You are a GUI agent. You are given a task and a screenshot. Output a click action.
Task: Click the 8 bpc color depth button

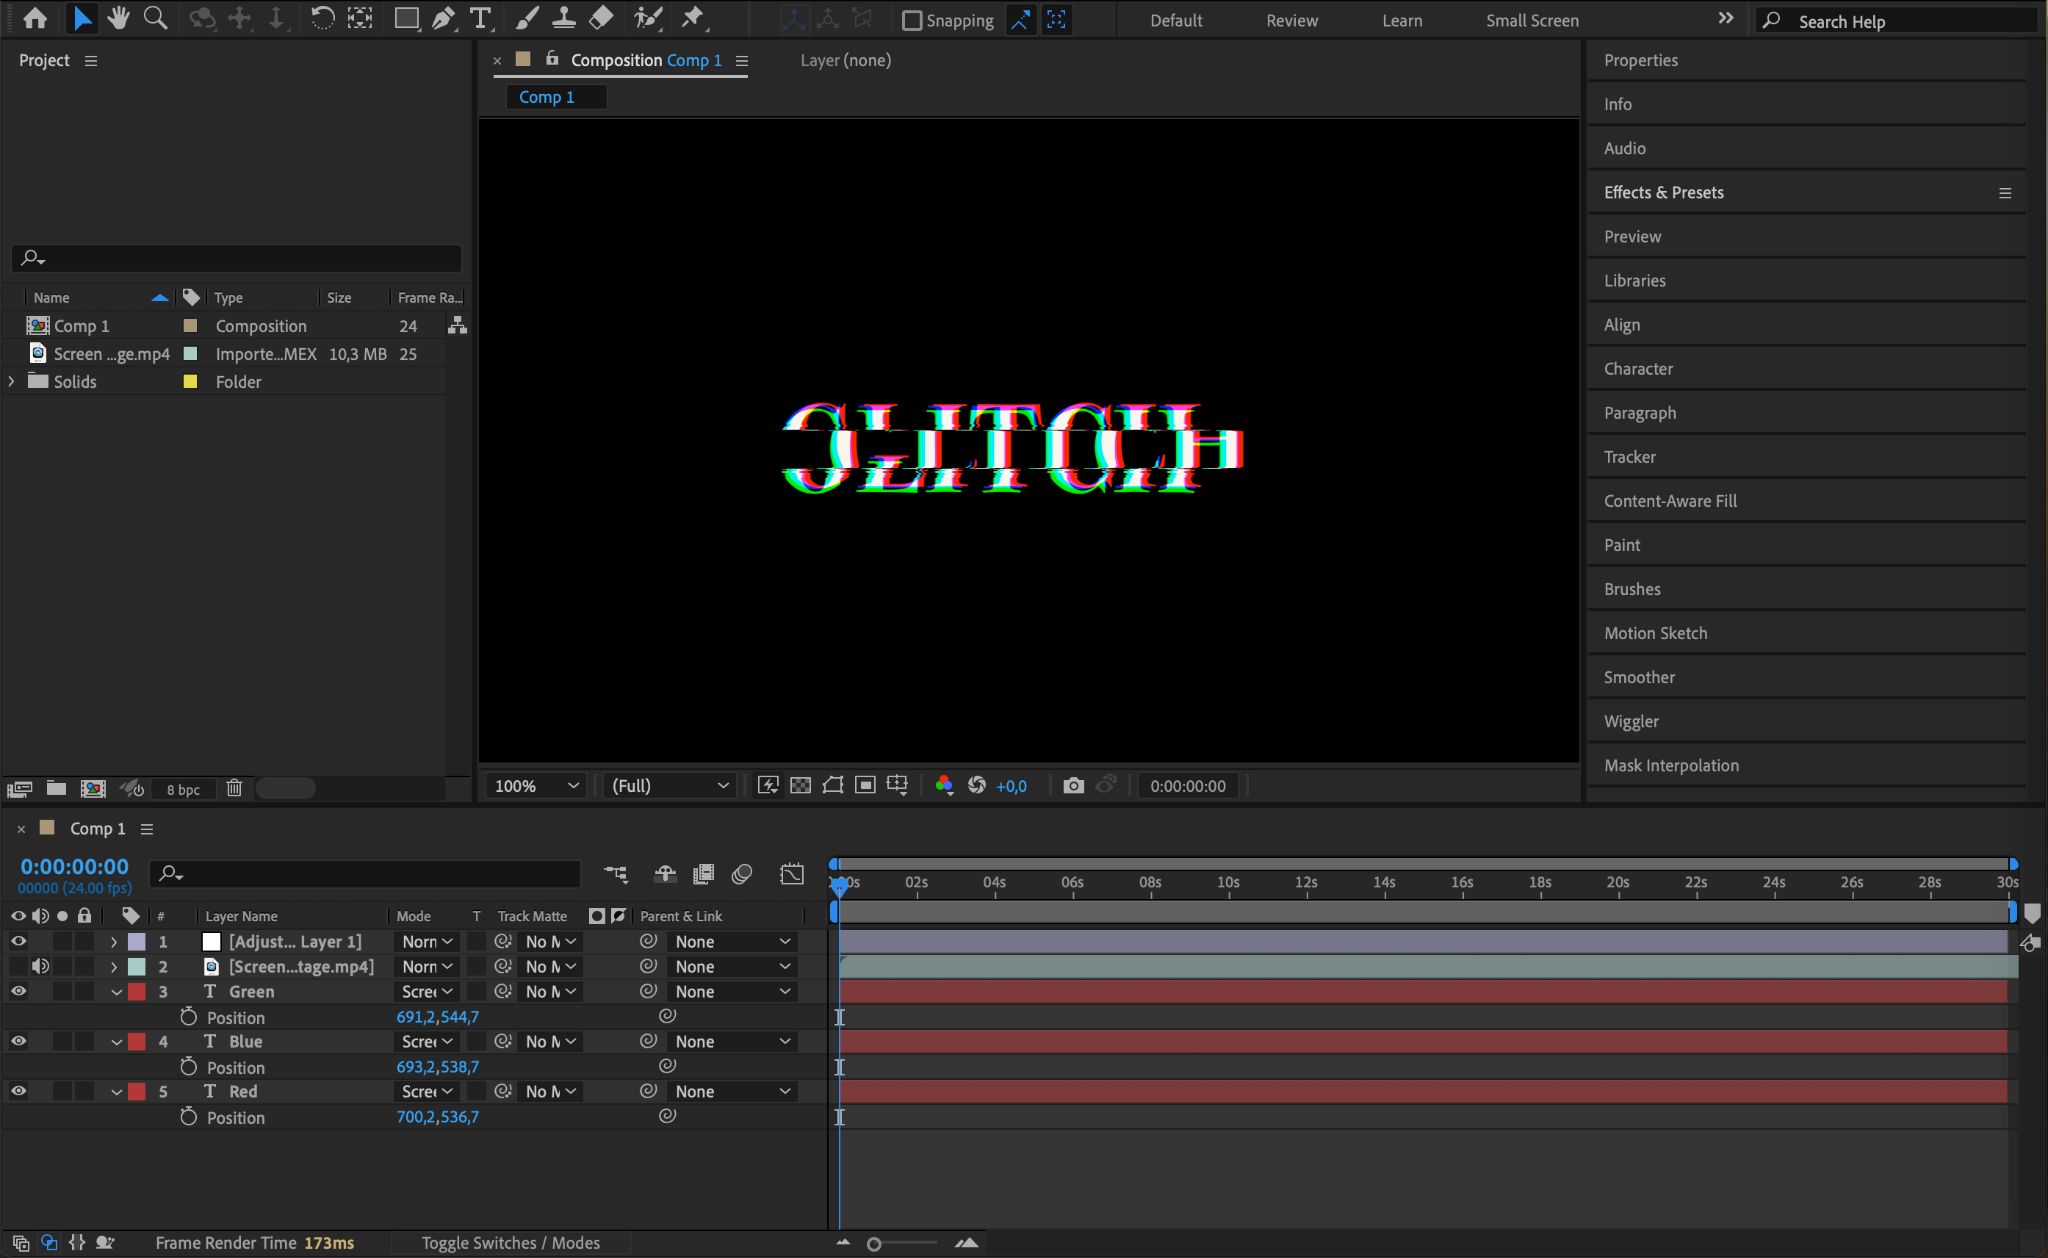click(183, 789)
